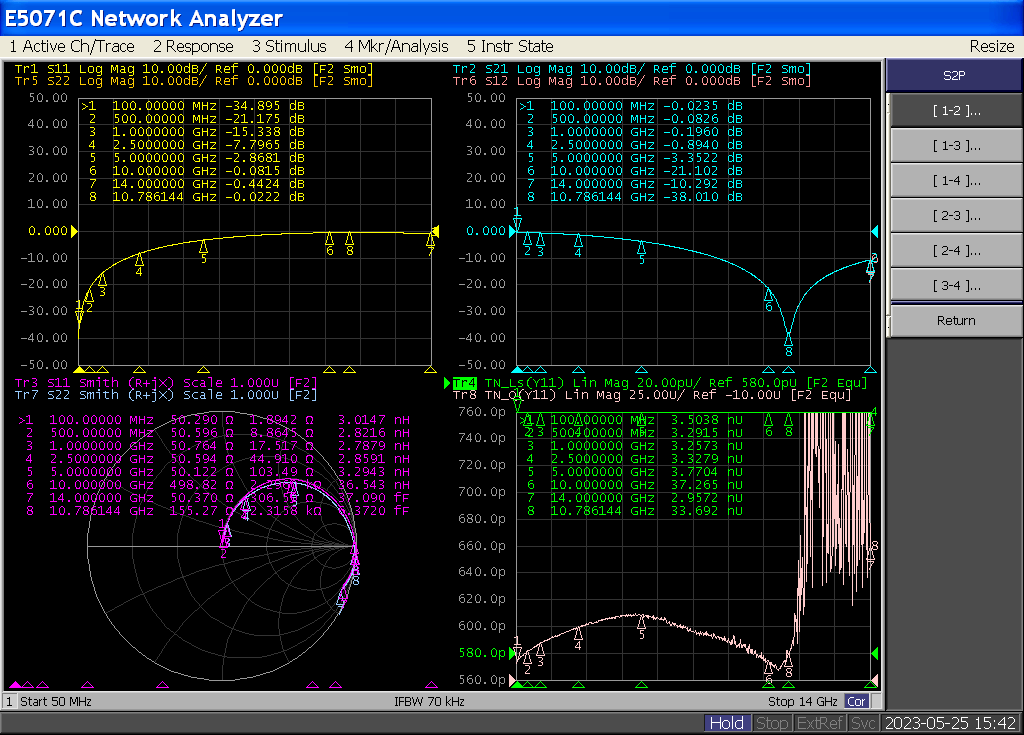Open the Instr State menu

(510, 46)
